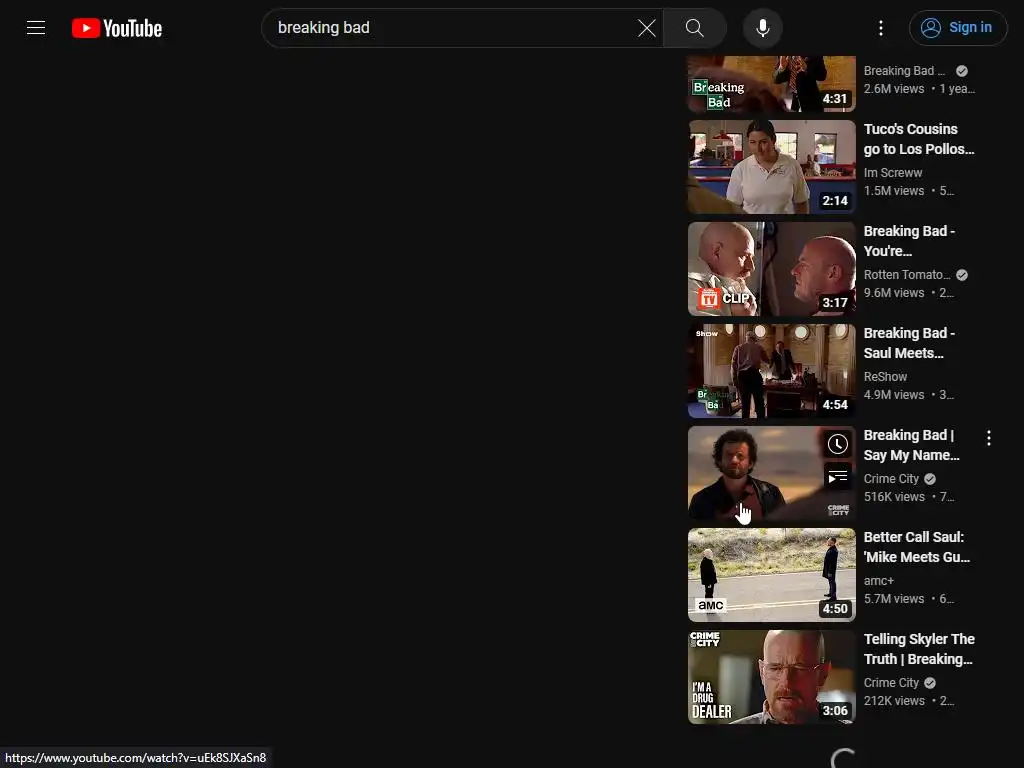Click the 9.6M views text
1024x768 pixels.
pos(893,293)
